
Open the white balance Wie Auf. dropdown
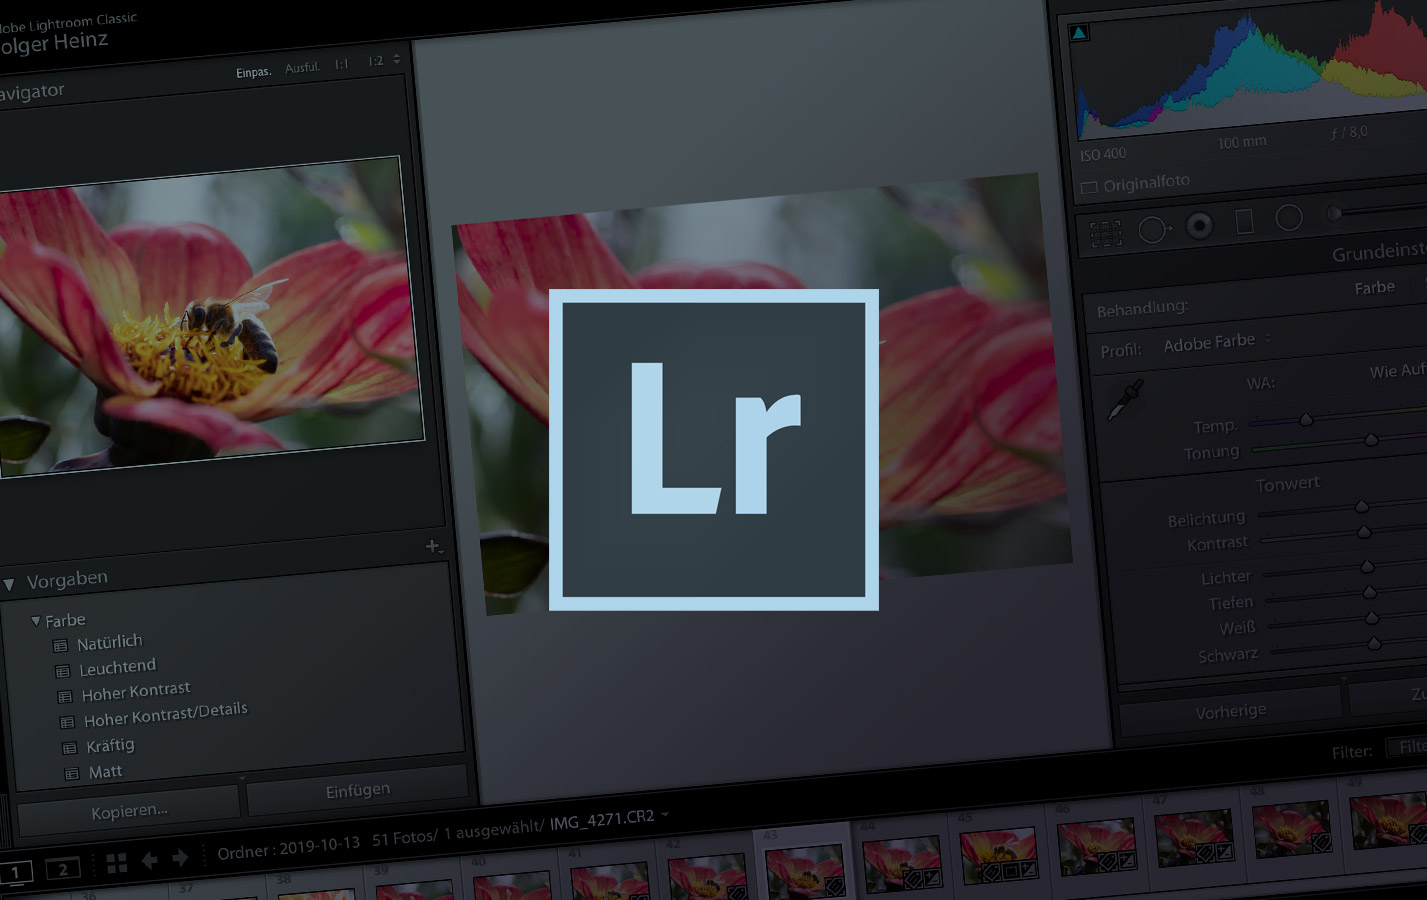(x=1398, y=370)
